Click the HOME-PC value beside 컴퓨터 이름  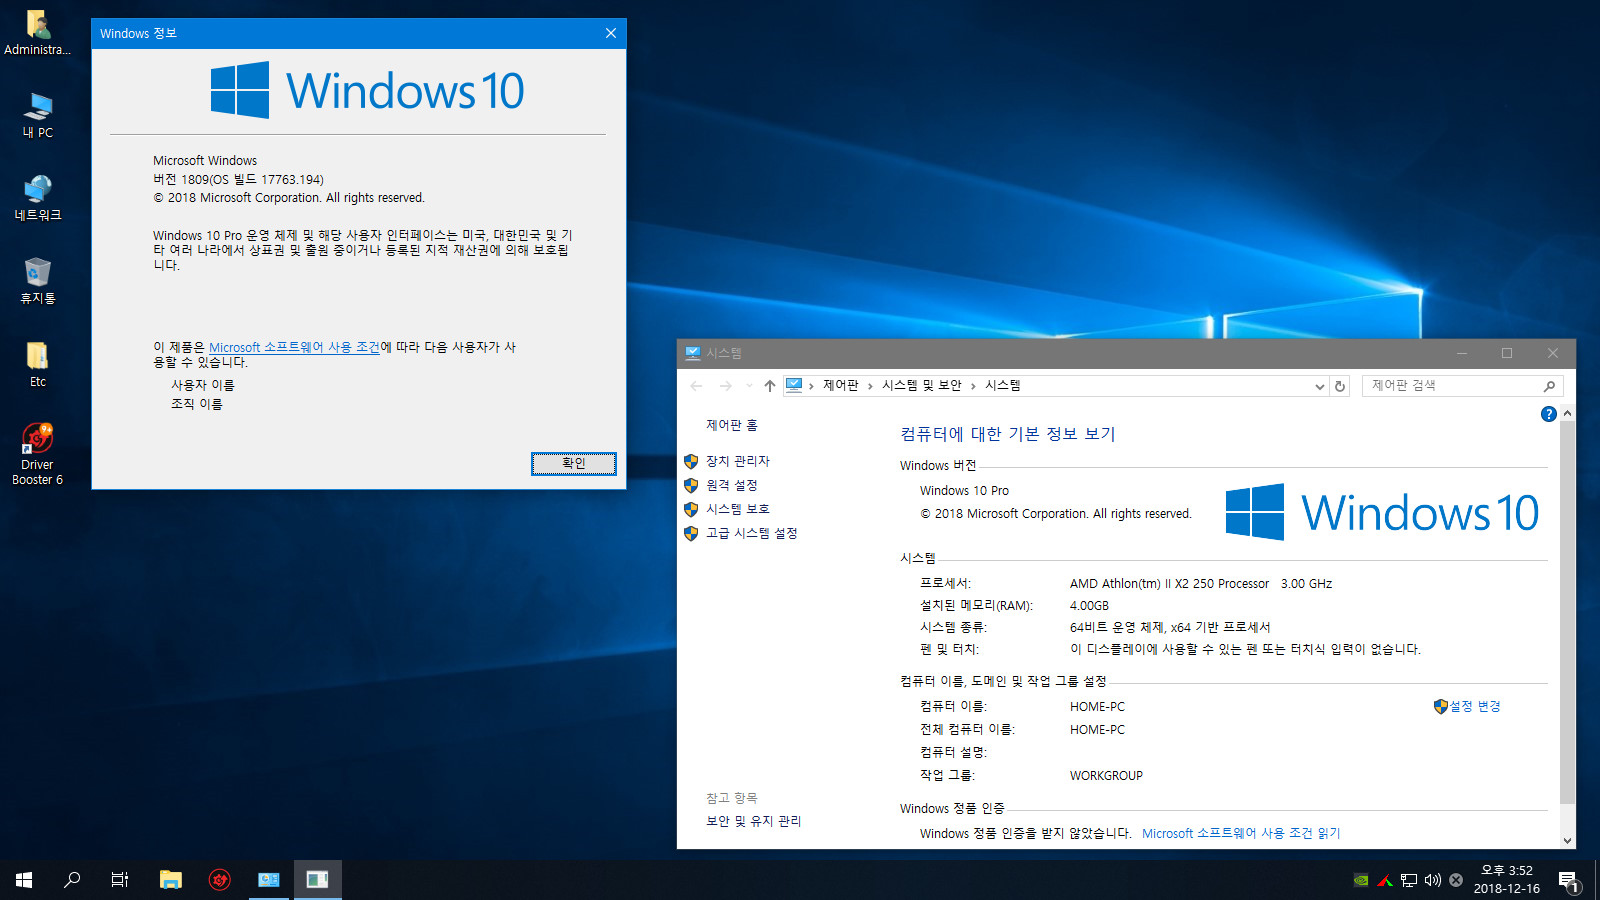point(1097,706)
